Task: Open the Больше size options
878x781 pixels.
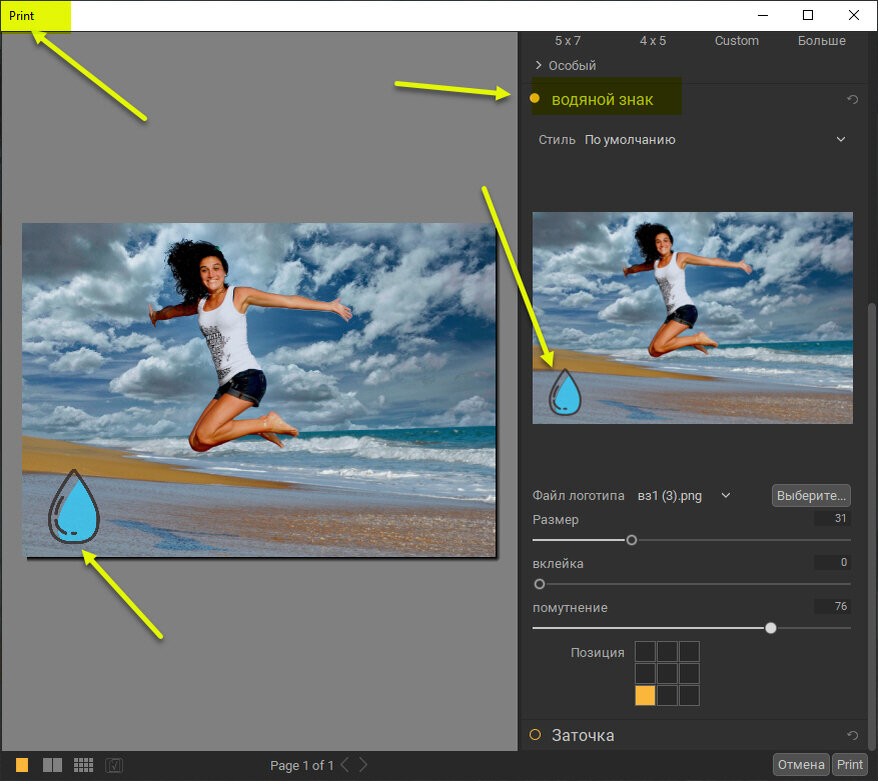Action: pyautogui.click(x=821, y=41)
